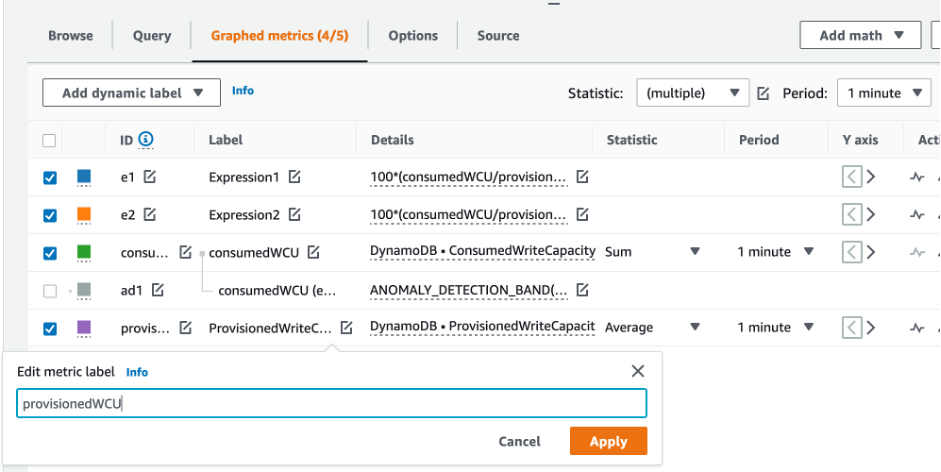Click the orange e2 color swatch

click(x=84, y=214)
